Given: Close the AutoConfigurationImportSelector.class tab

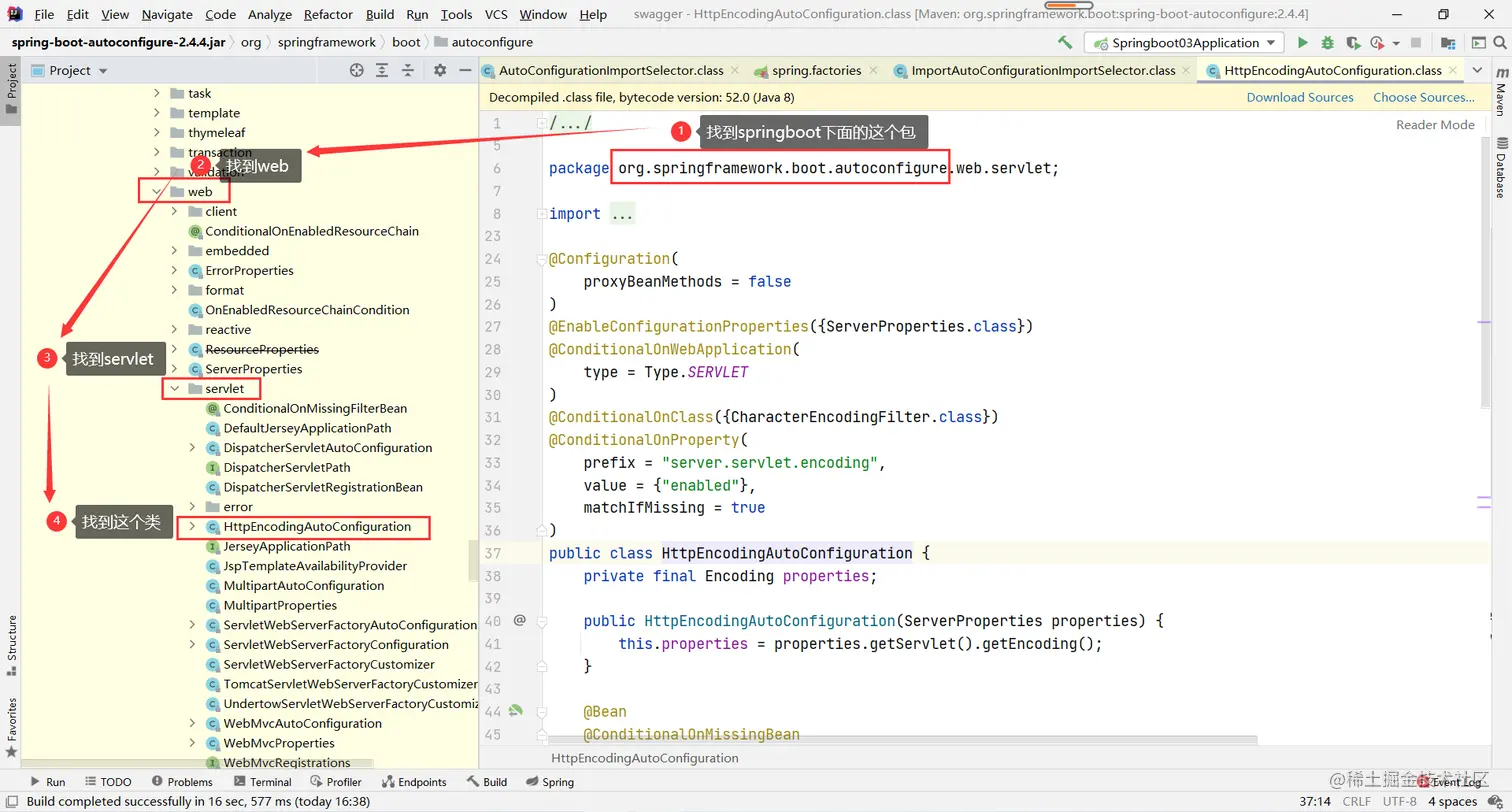Looking at the screenshot, I should pos(735,70).
